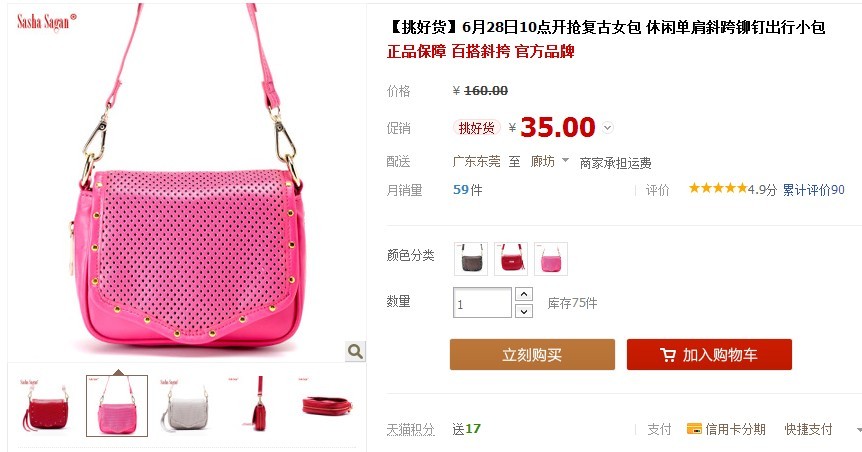Select the pink bag color option

(x=551, y=258)
